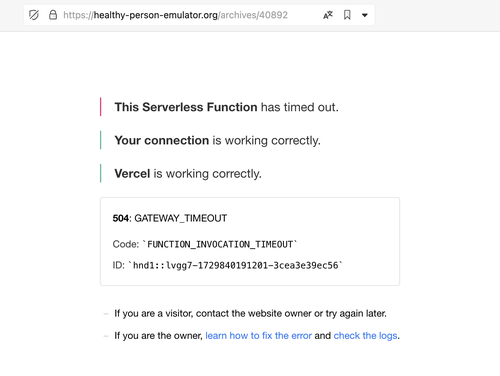500x376 pixels.
Task: Bookmark this page with the bookmark icon
Action: pyautogui.click(x=347, y=15)
